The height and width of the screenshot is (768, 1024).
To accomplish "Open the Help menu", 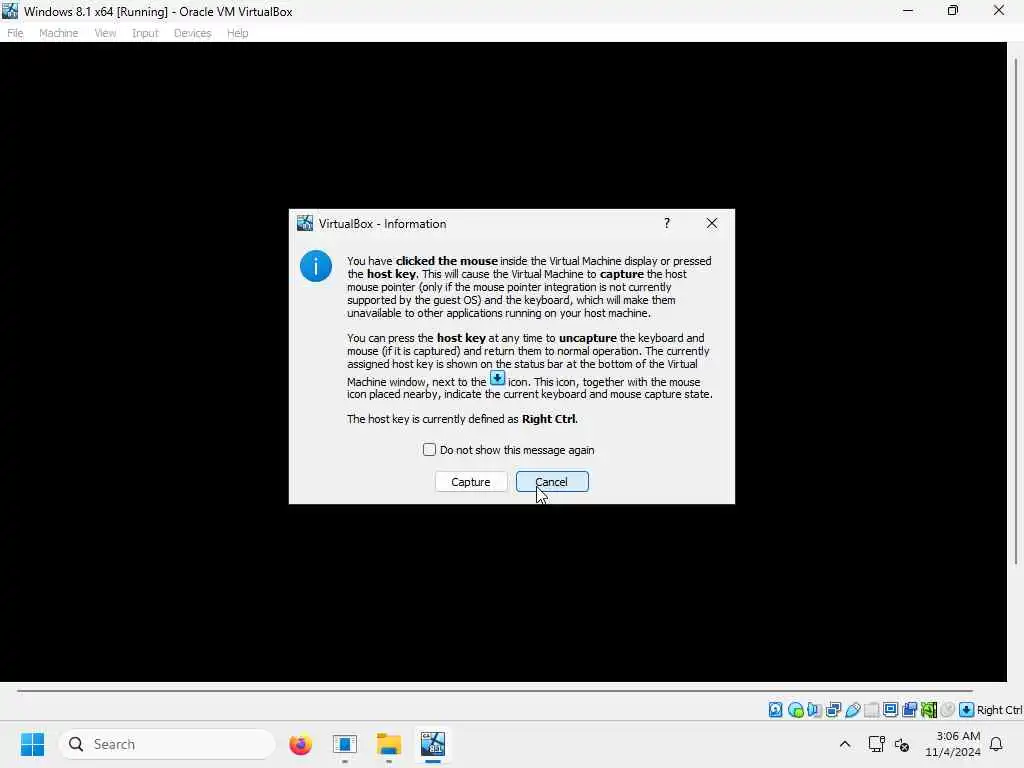I will [x=238, y=33].
